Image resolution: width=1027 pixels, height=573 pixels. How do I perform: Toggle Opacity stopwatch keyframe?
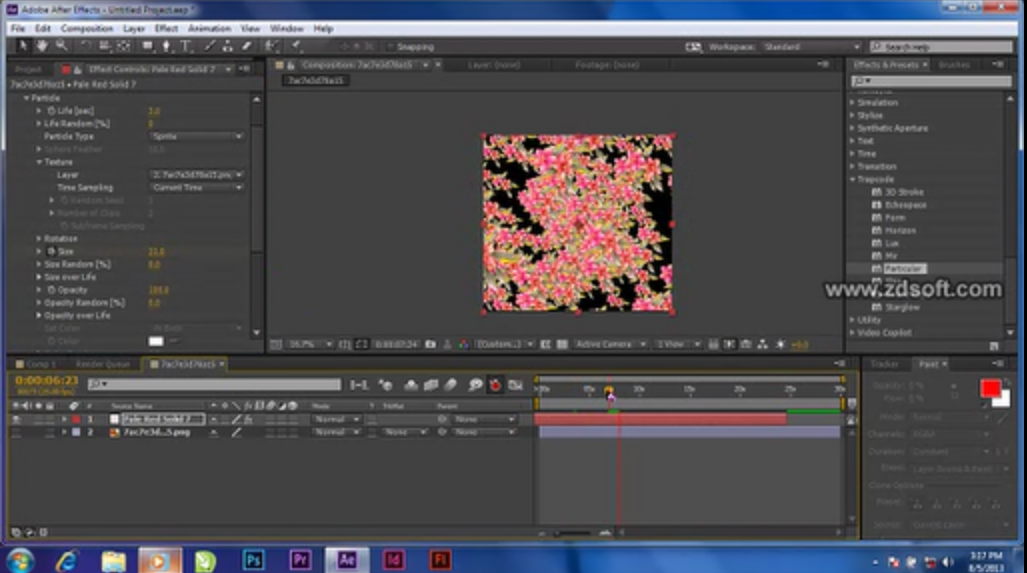click(x=51, y=290)
